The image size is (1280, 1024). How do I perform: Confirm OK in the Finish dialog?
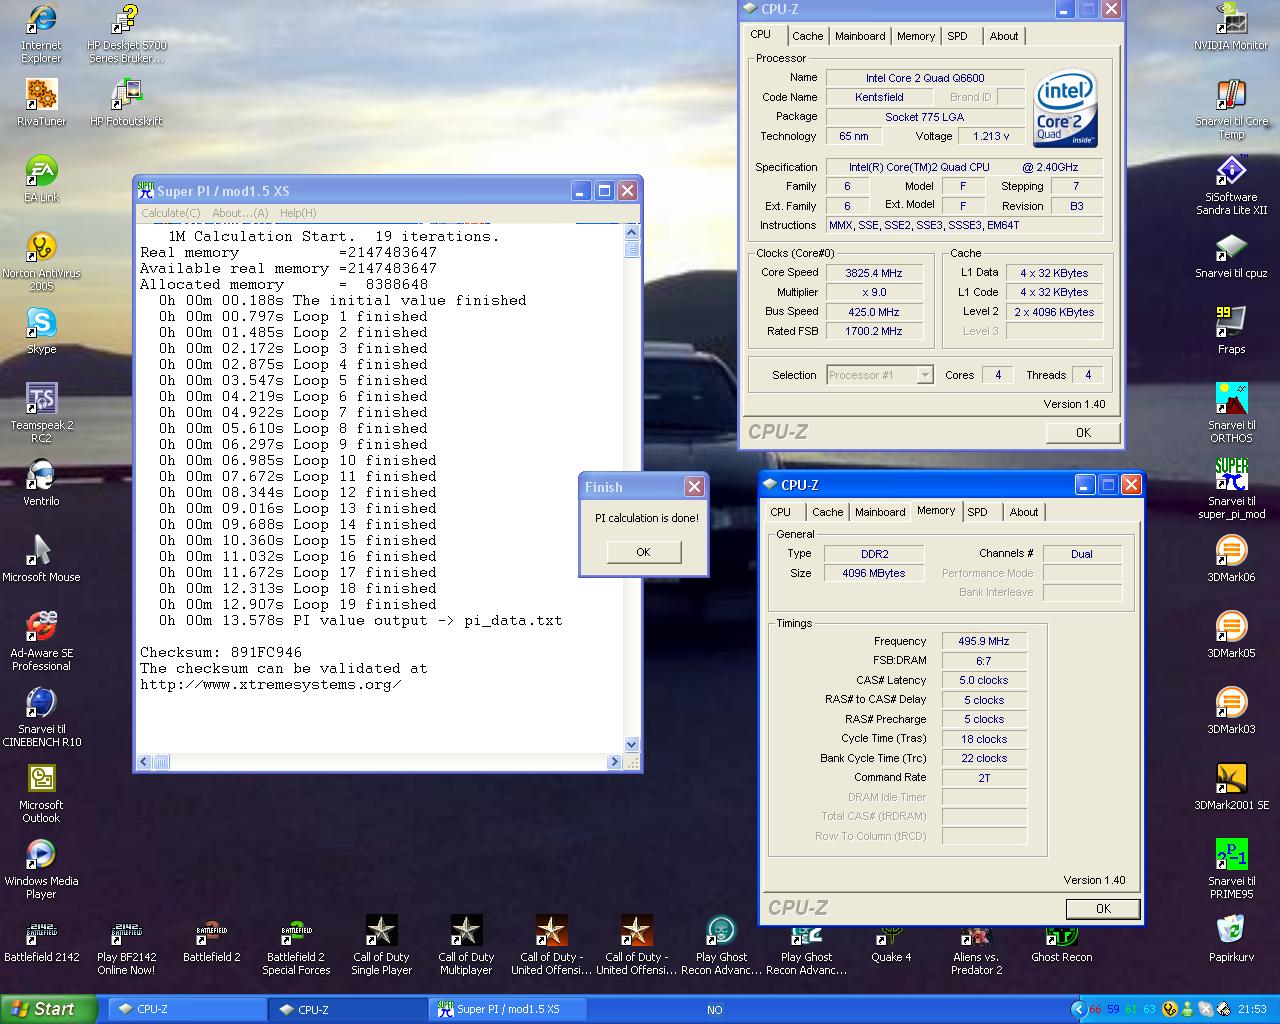click(x=643, y=552)
